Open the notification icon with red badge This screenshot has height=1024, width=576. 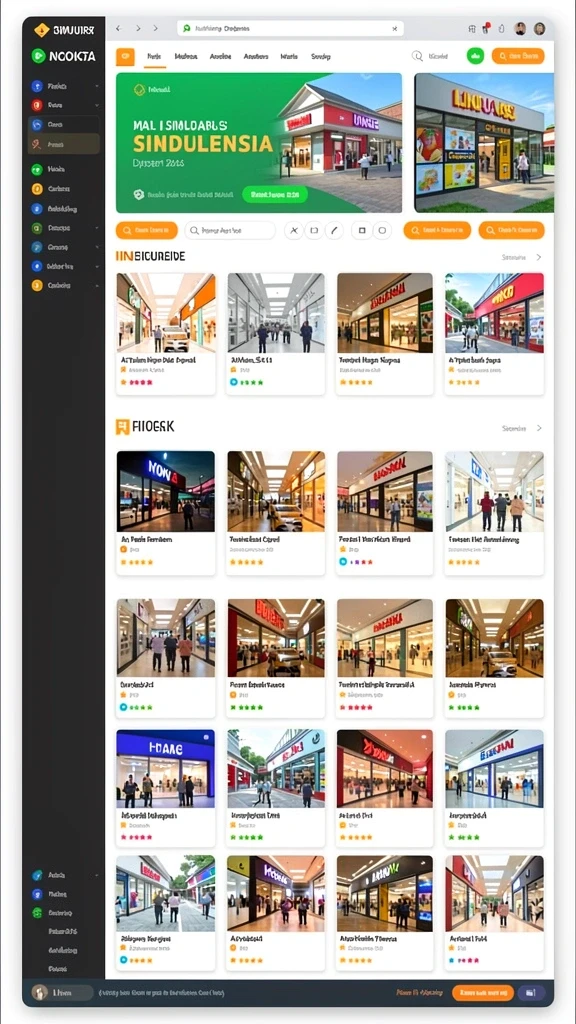(486, 29)
